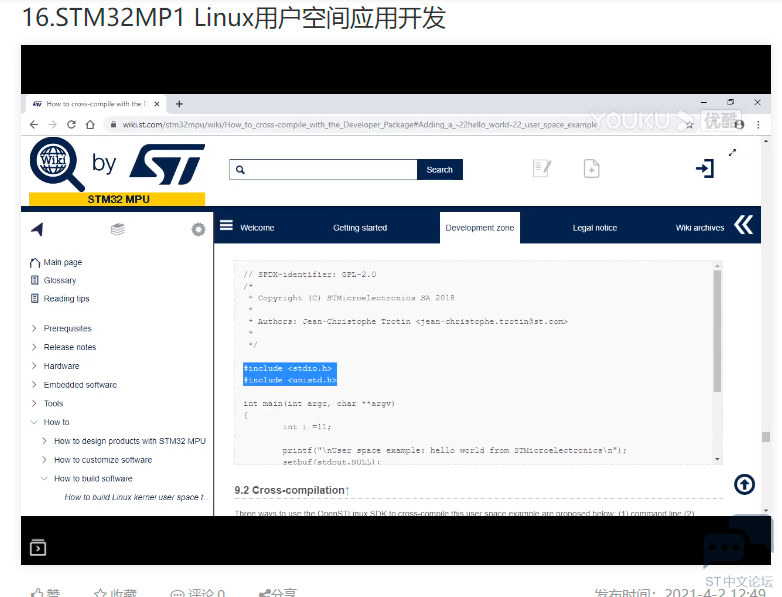Open the Wiki archives tab
Viewport: 782px width, 597px height.
(700, 228)
